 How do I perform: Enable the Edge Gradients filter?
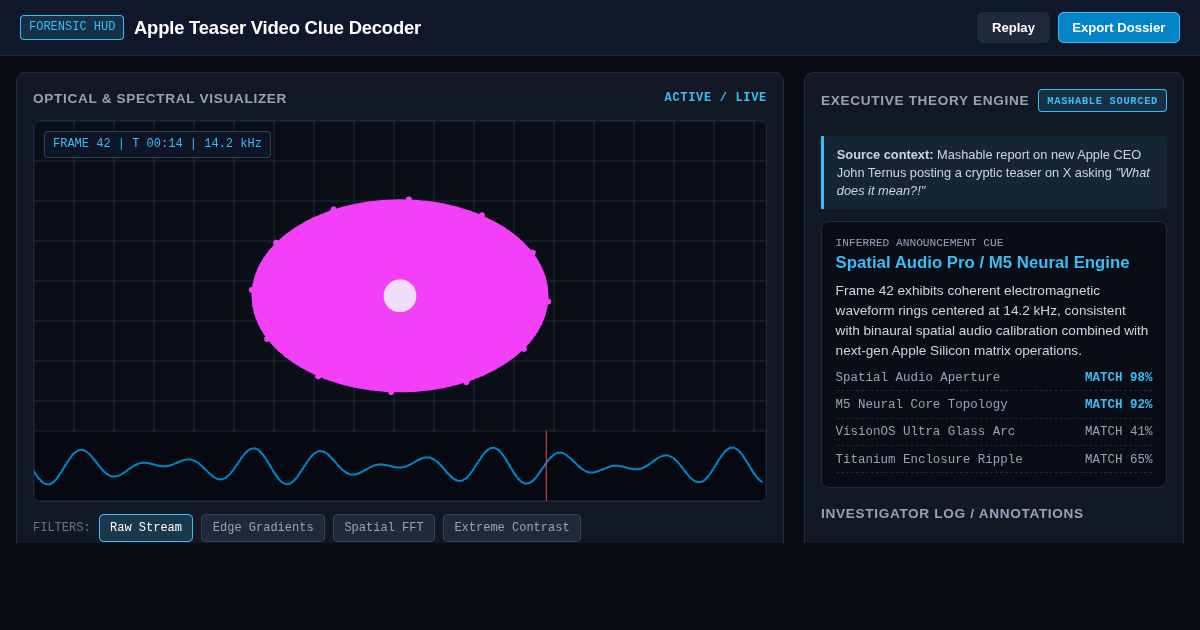pyautogui.click(x=263, y=528)
